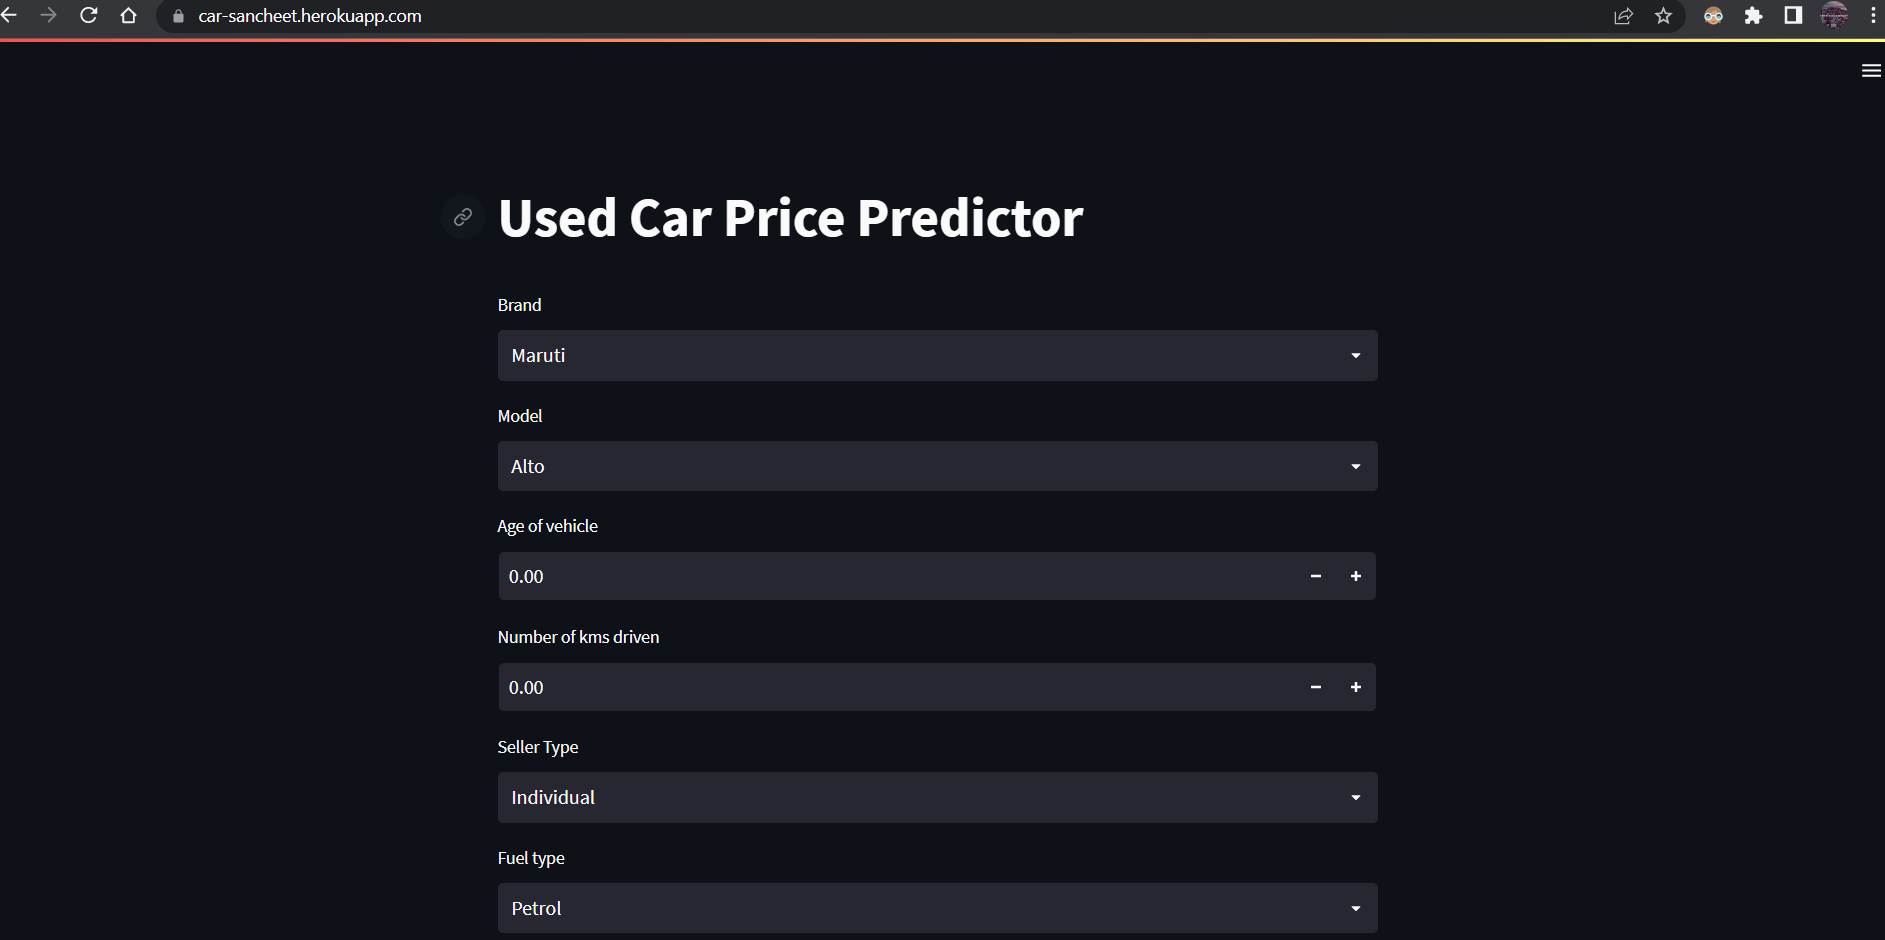The image size is (1885, 940).
Task: Click the browser home icon
Action: [x=128, y=16]
